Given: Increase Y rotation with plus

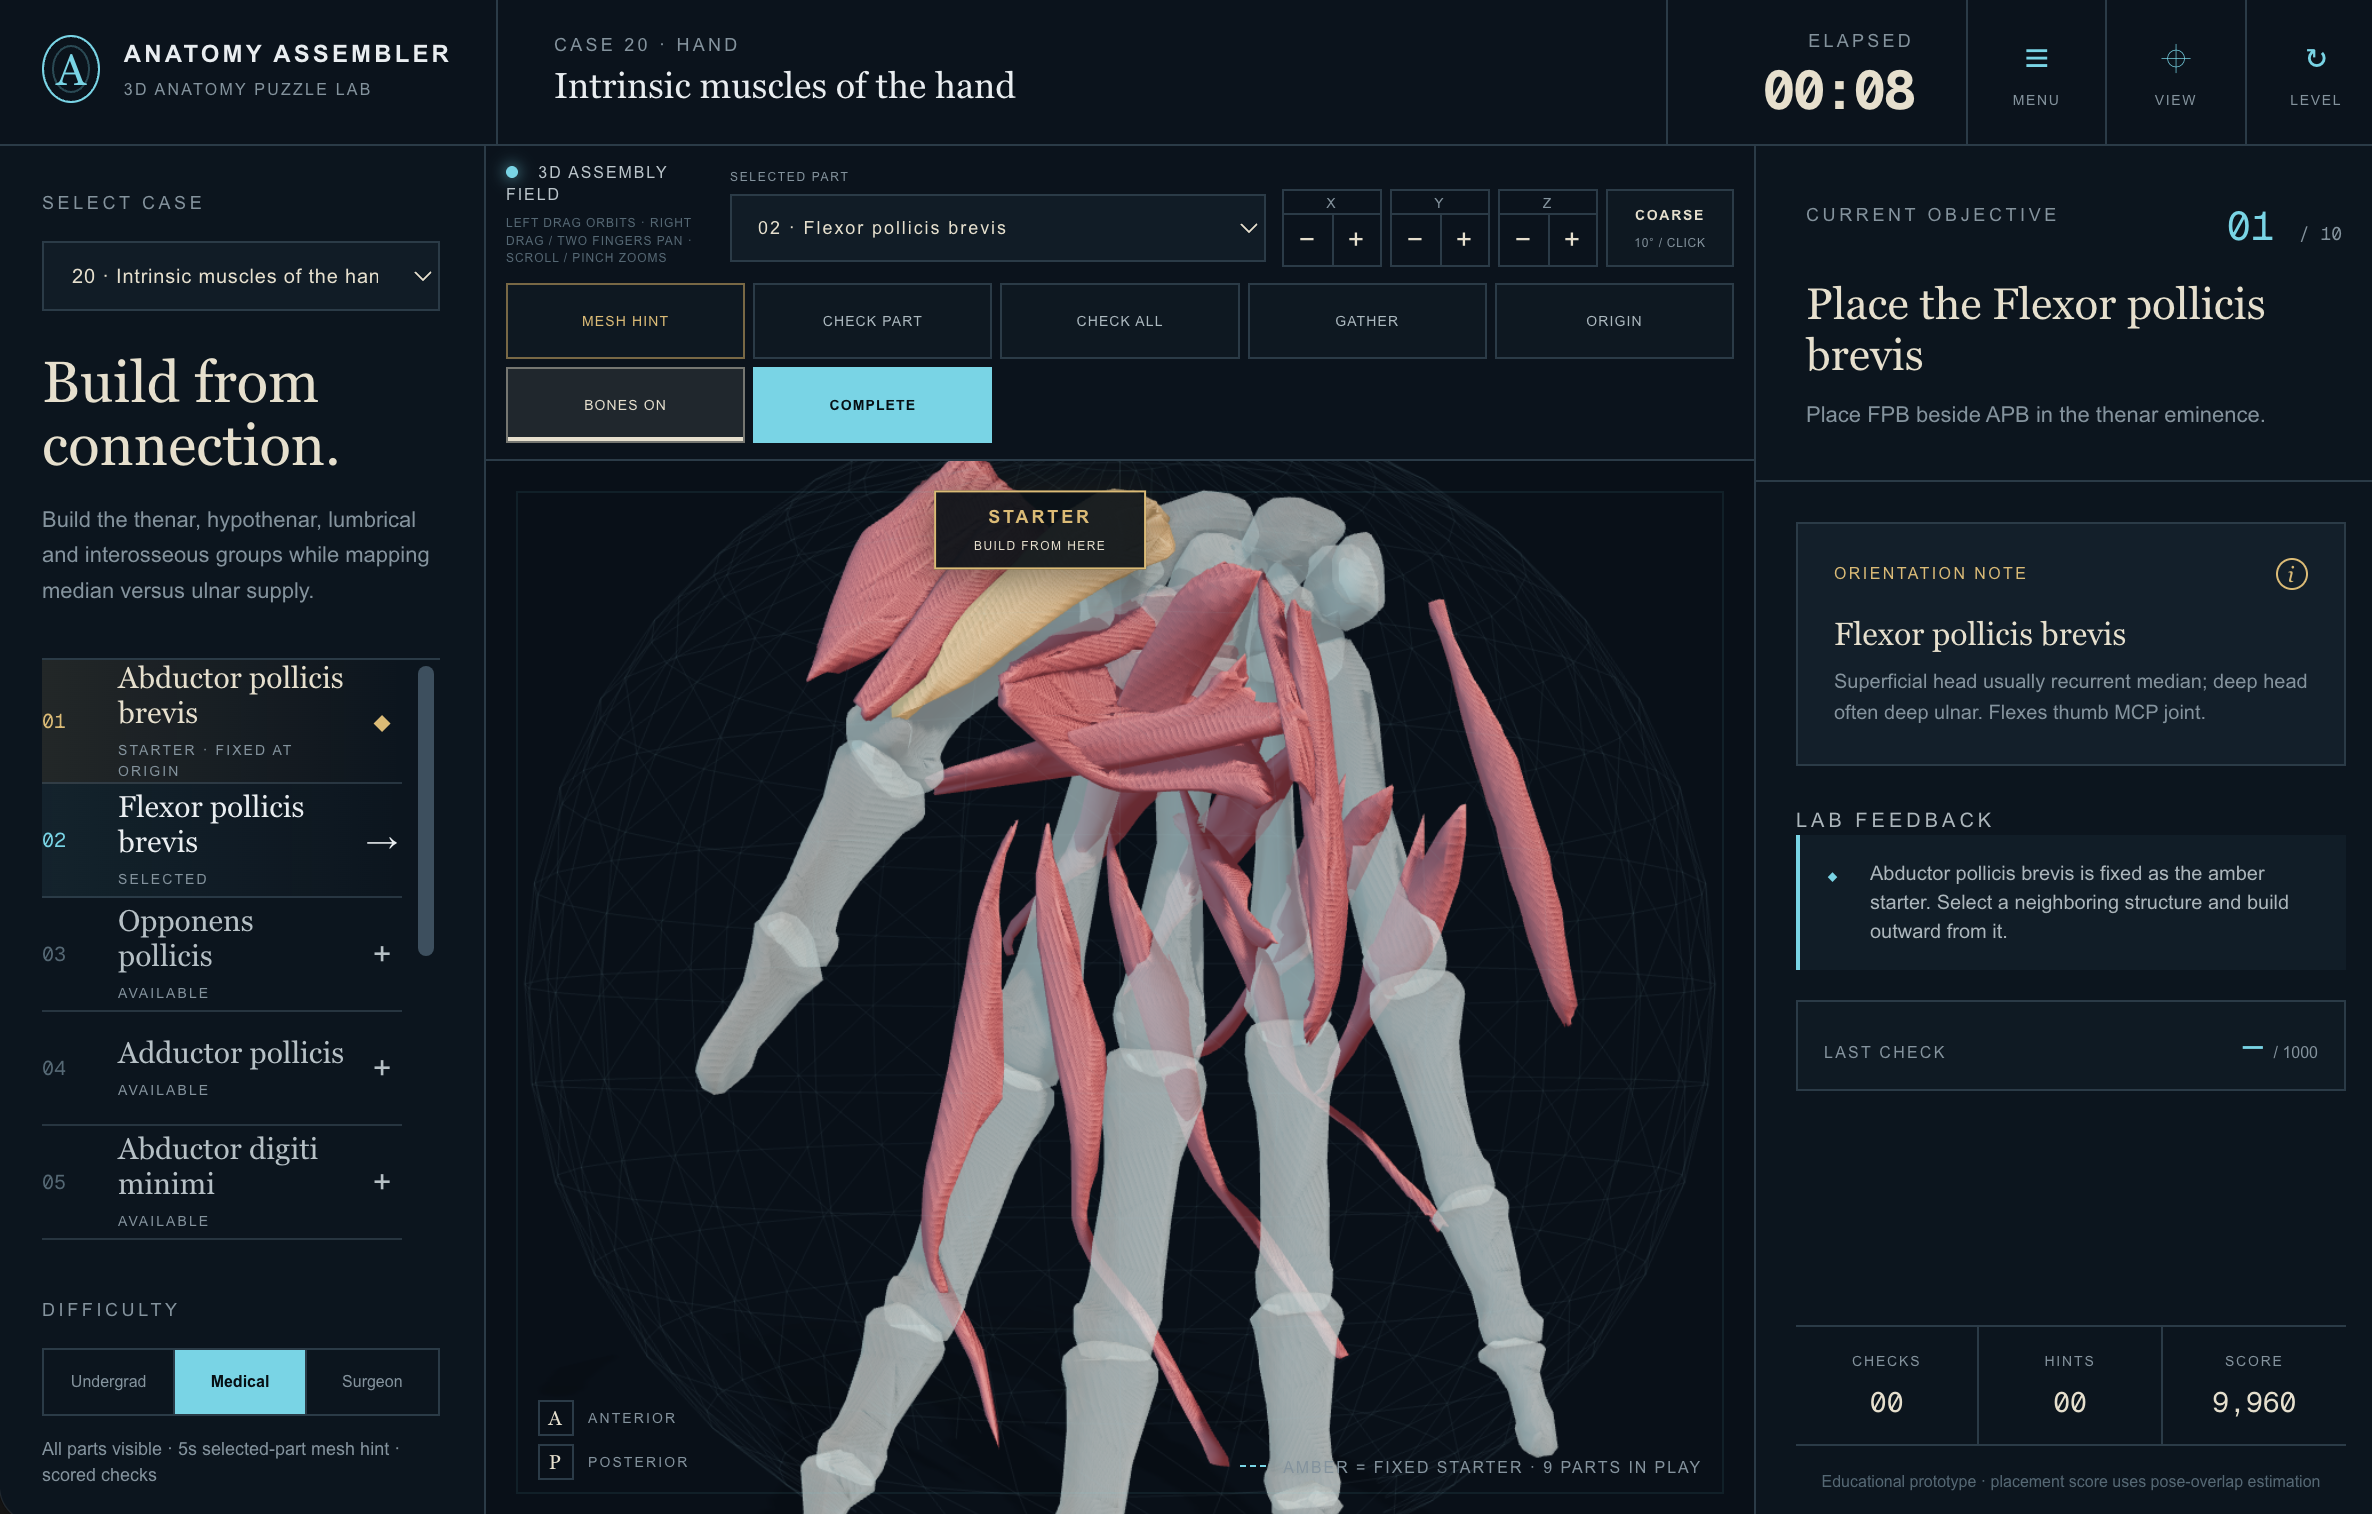Looking at the screenshot, I should click(x=1464, y=240).
